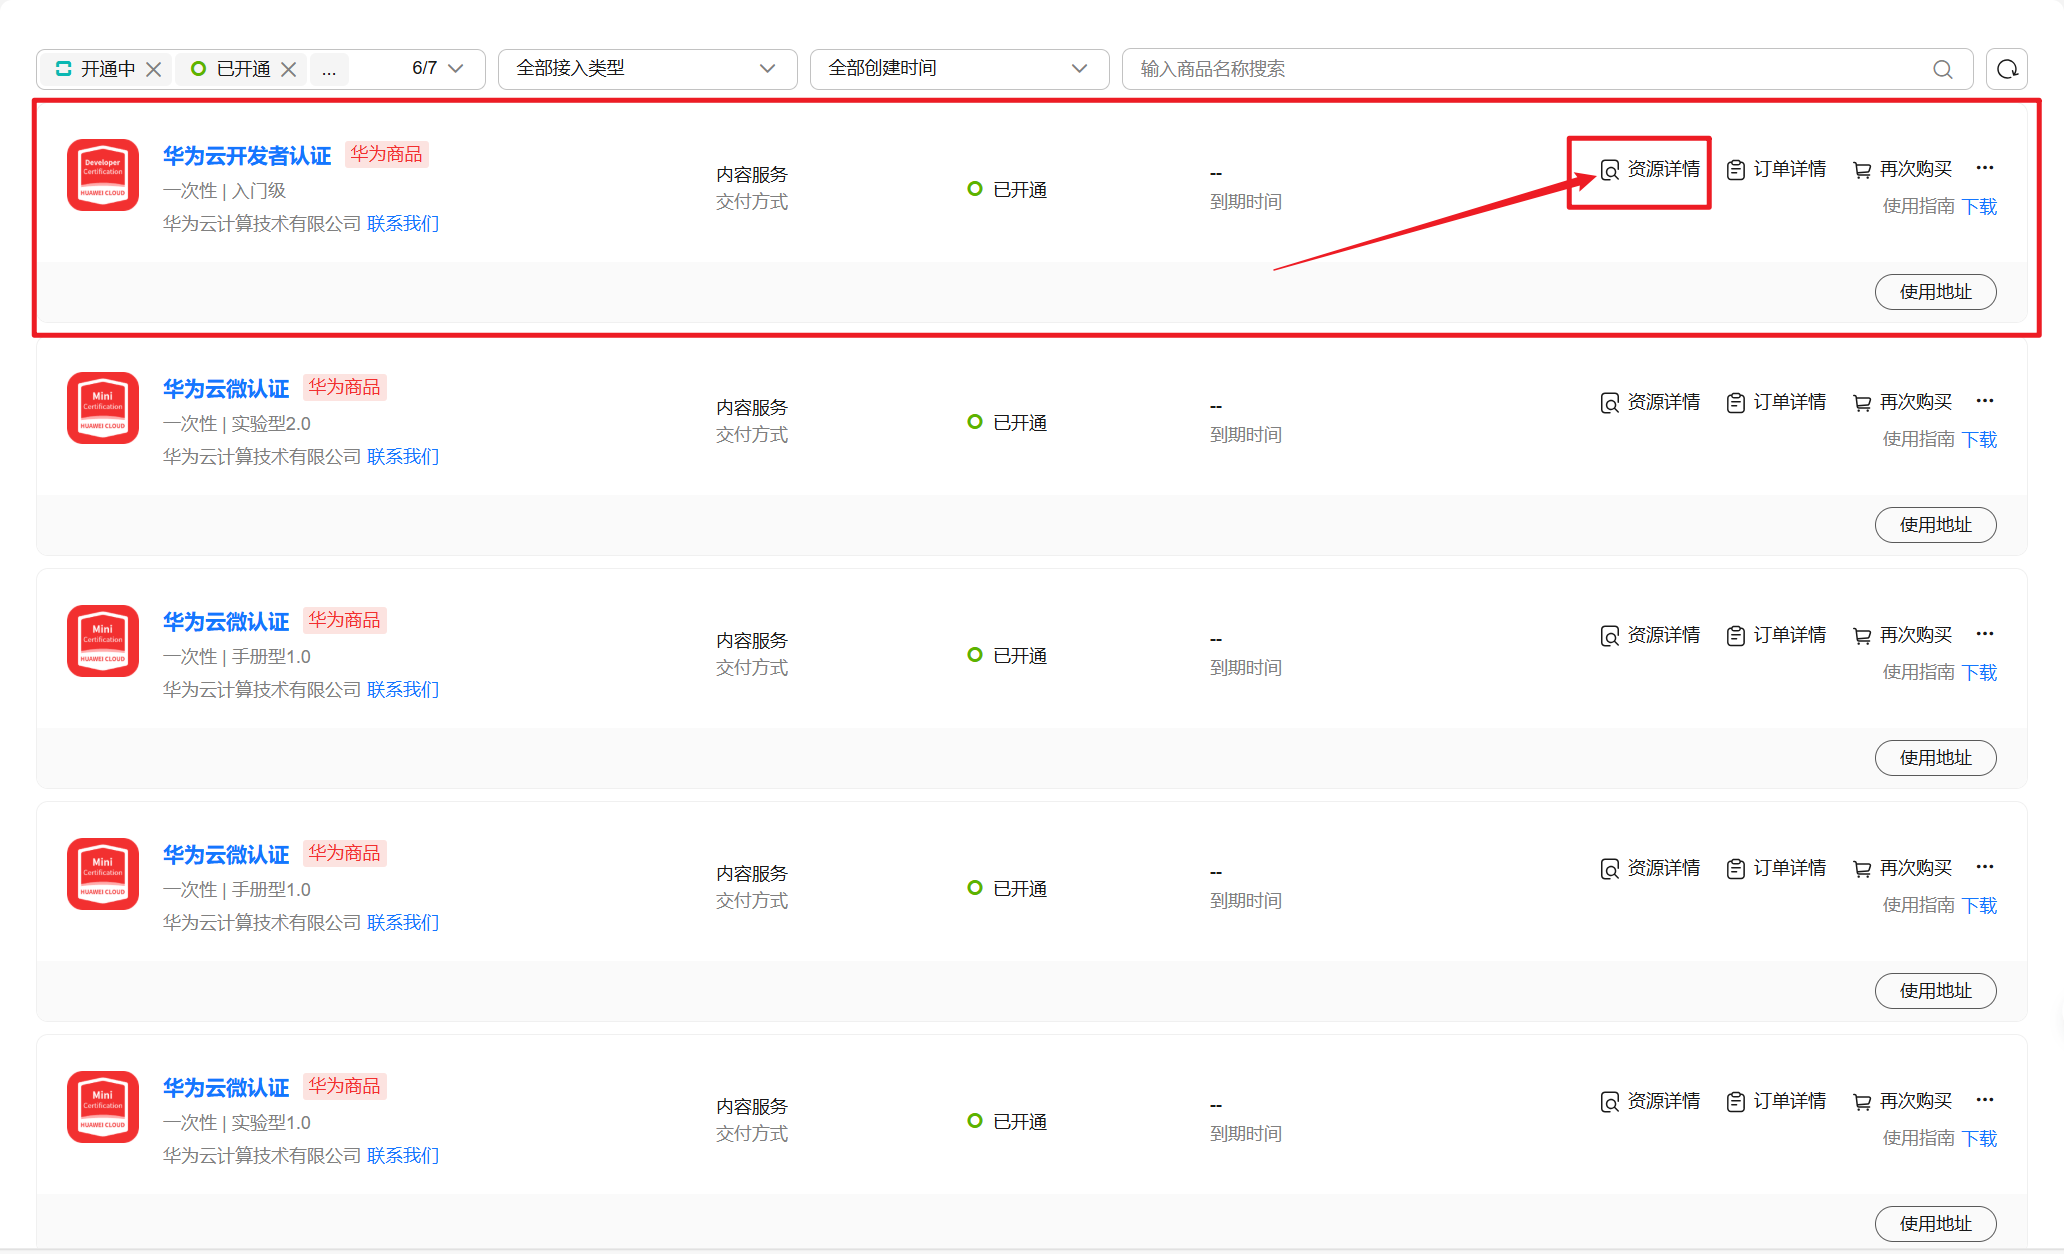The image size is (2064, 1254).
Task: Open more options for the 实验型2.0 row
Action: pos(1985,401)
